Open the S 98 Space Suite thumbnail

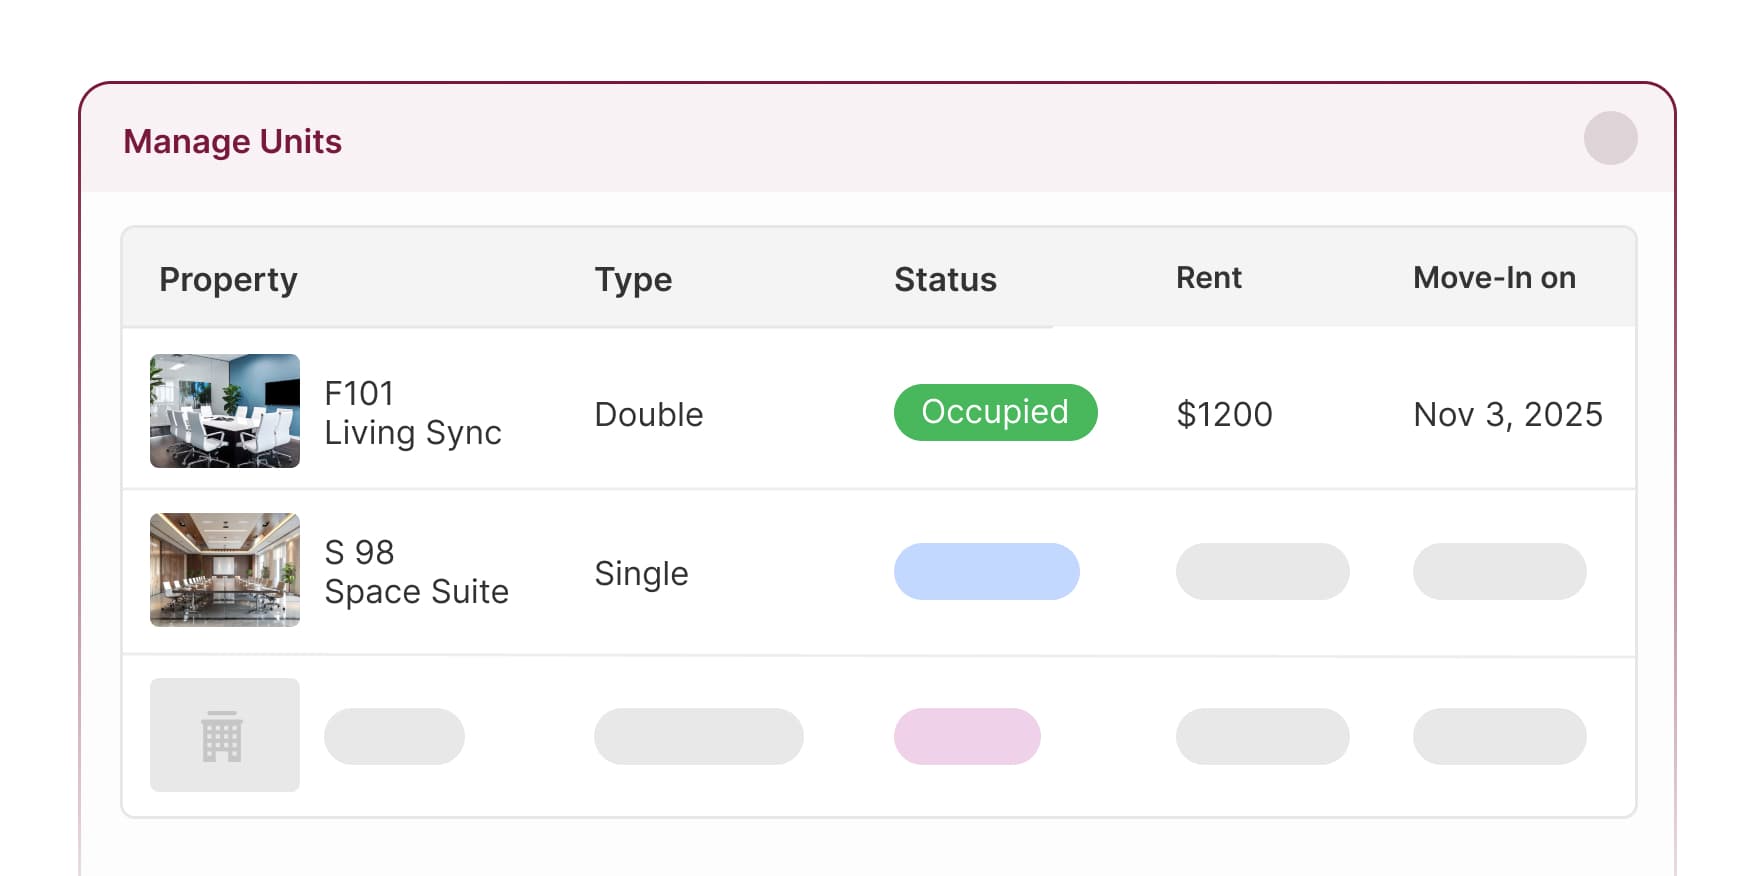[224, 570]
